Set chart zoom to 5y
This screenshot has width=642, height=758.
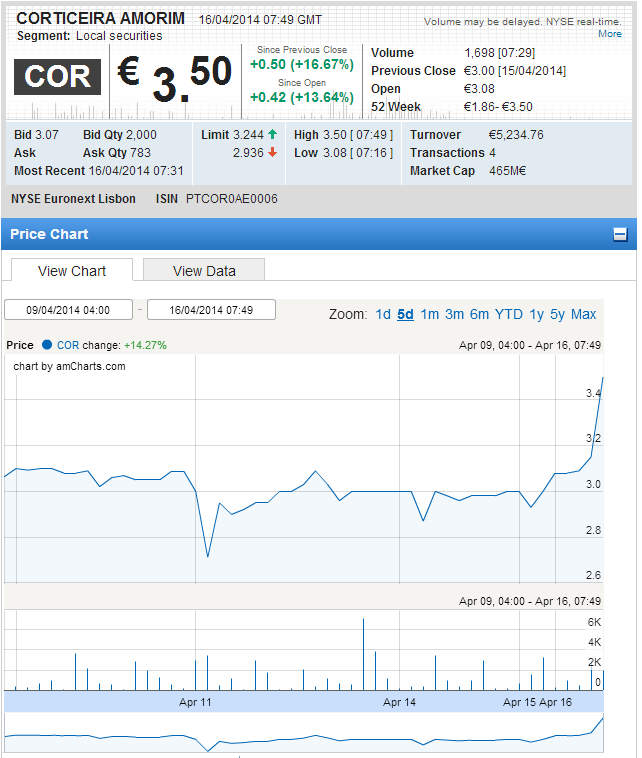(557, 314)
